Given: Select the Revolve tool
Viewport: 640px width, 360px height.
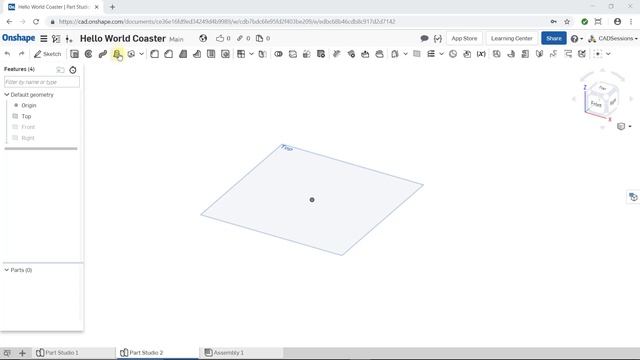Looking at the screenshot, I should click(89, 54).
